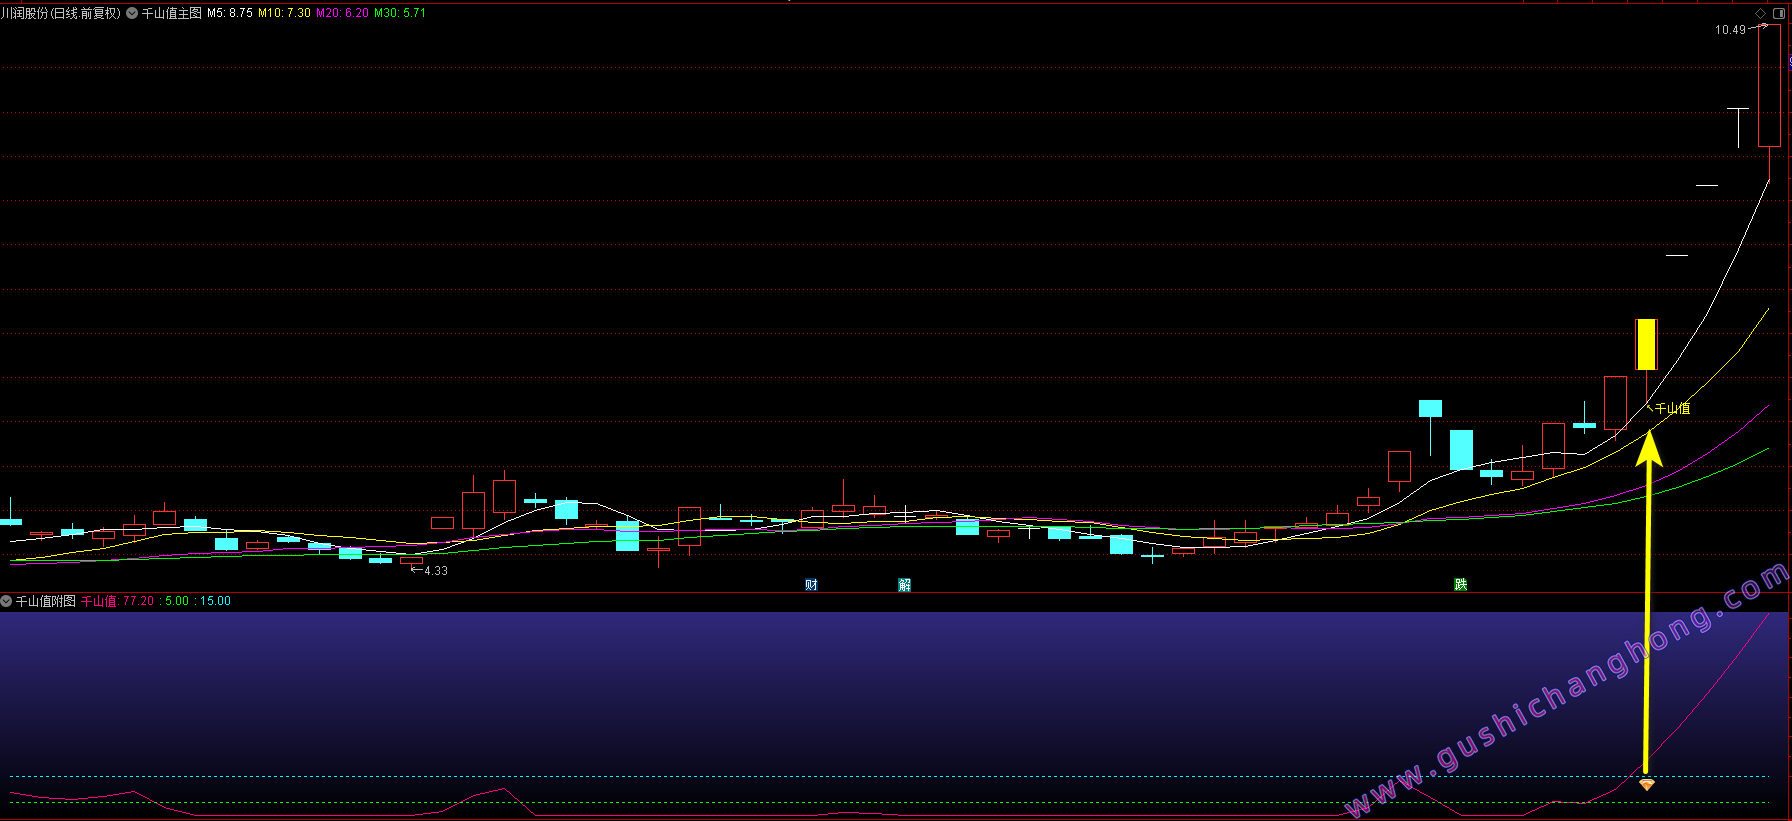Click the 解 event marker icon
Viewport: 1792px width, 821px height.
coord(904,584)
